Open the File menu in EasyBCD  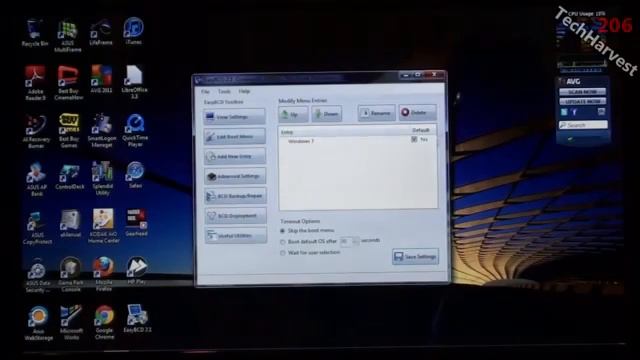click(x=205, y=91)
